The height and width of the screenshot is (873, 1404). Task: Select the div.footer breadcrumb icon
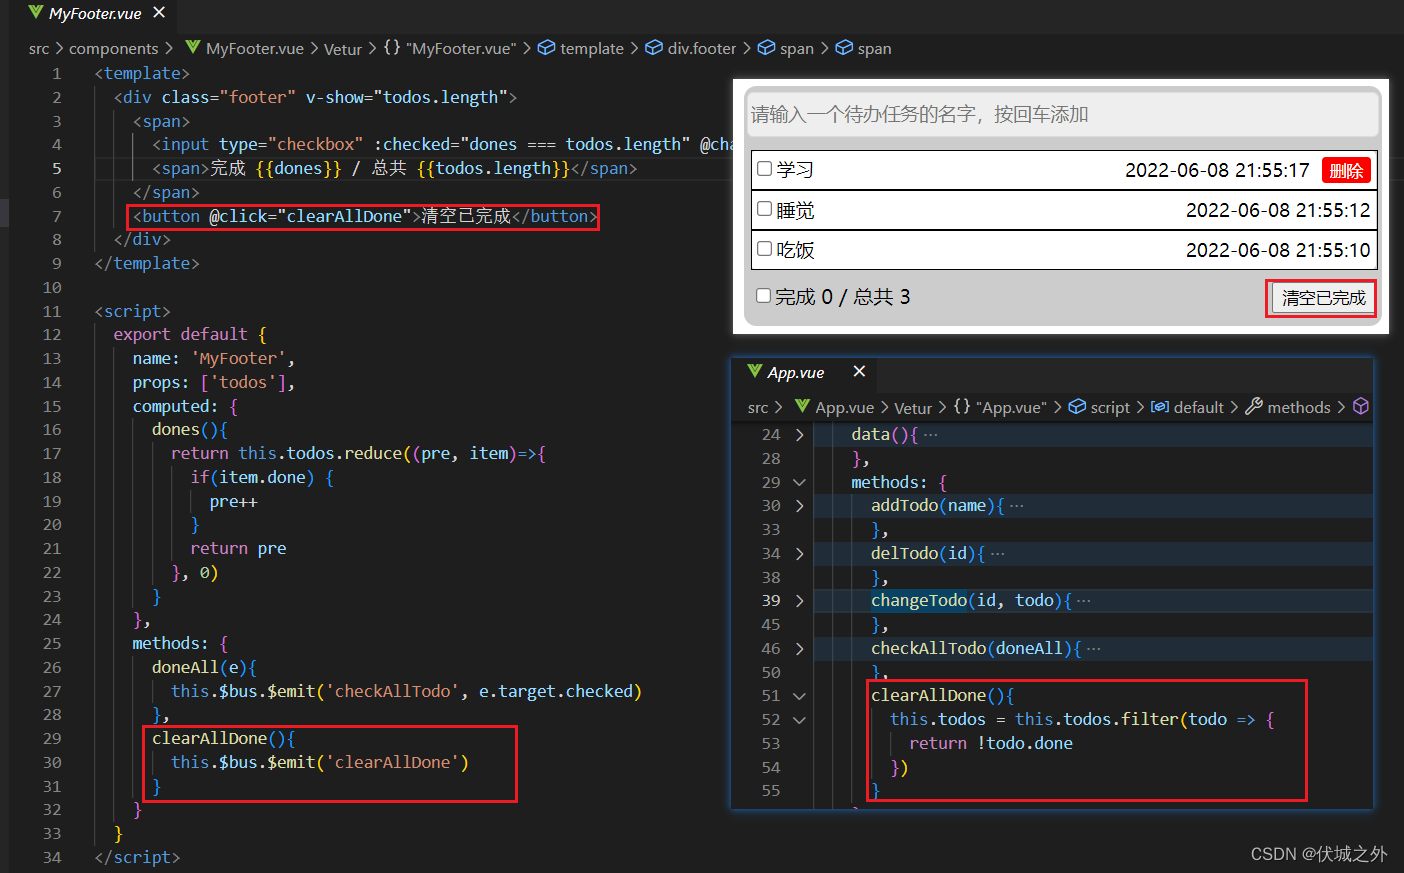click(x=656, y=48)
